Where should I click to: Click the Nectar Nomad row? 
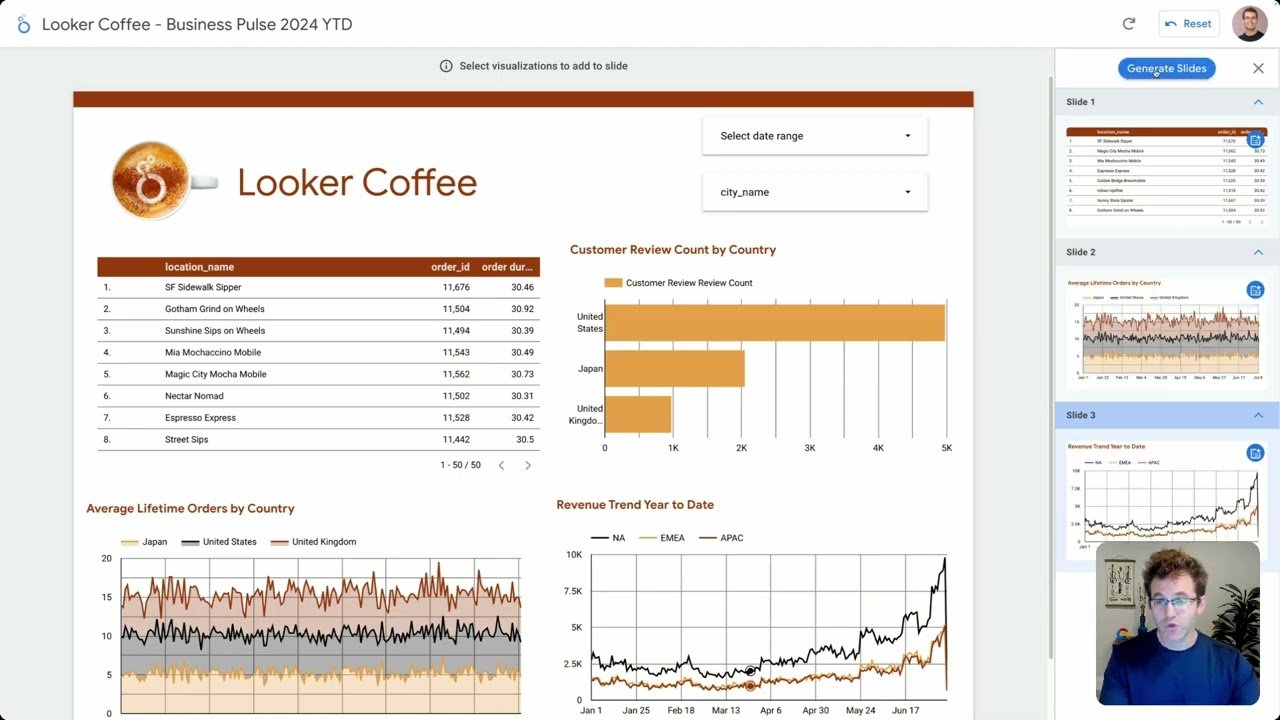[x=318, y=396]
